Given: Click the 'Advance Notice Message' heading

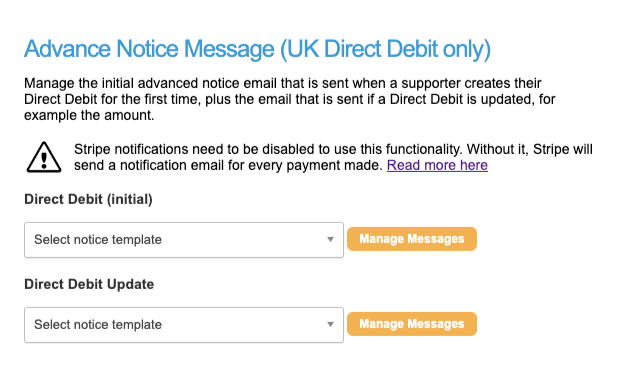Looking at the screenshot, I should (x=149, y=49).
